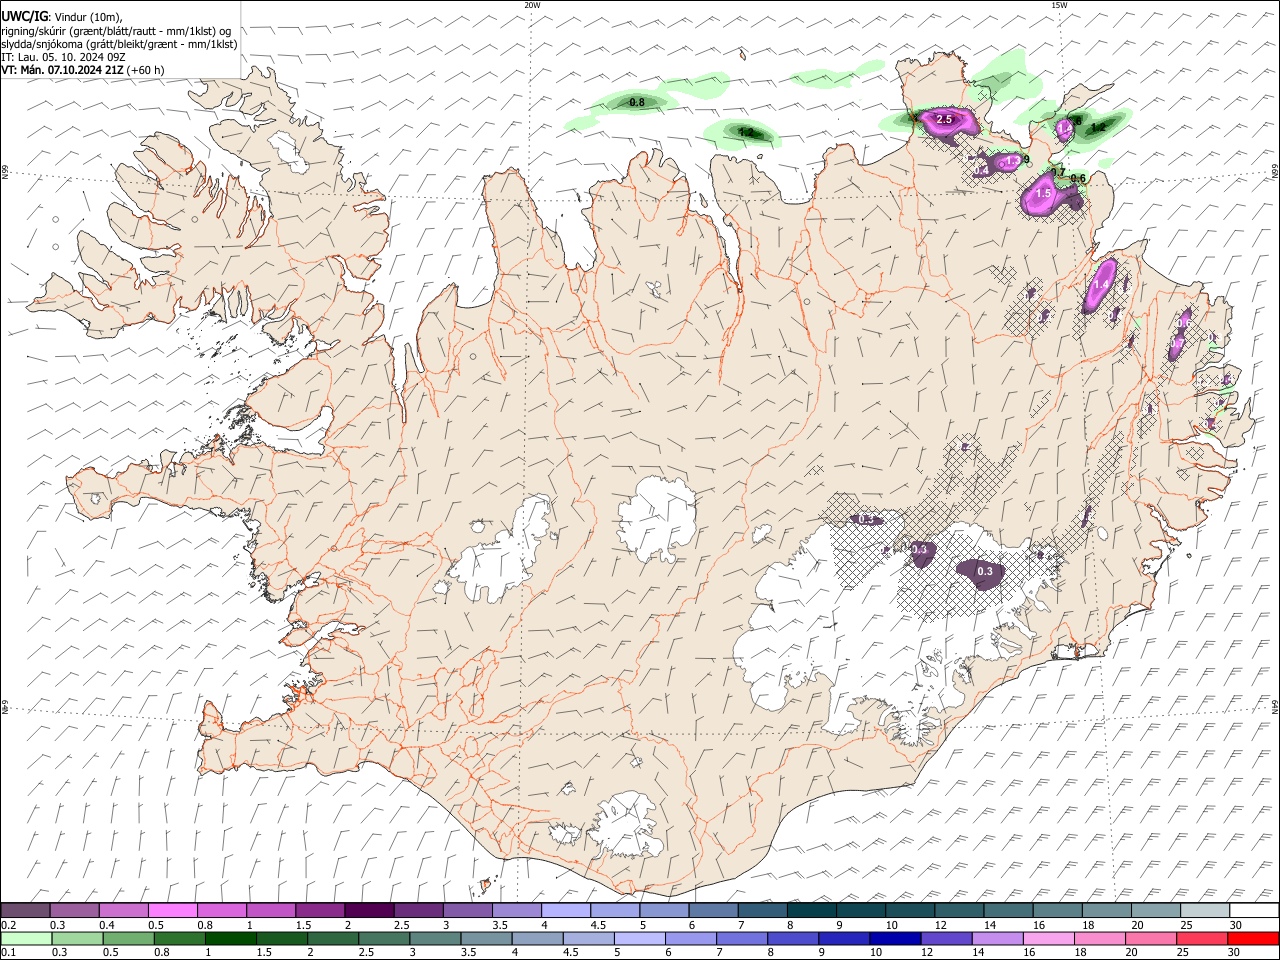Click the '1.3' purple precipitation label
The height and width of the screenshot is (960, 1280).
coord(1011,161)
